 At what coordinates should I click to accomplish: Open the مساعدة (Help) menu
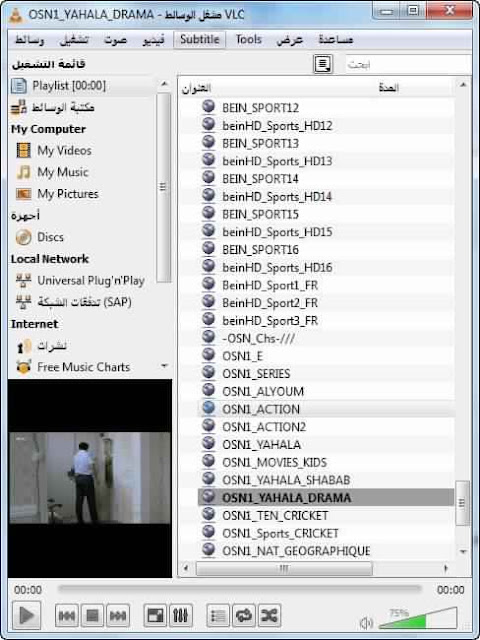[336, 40]
